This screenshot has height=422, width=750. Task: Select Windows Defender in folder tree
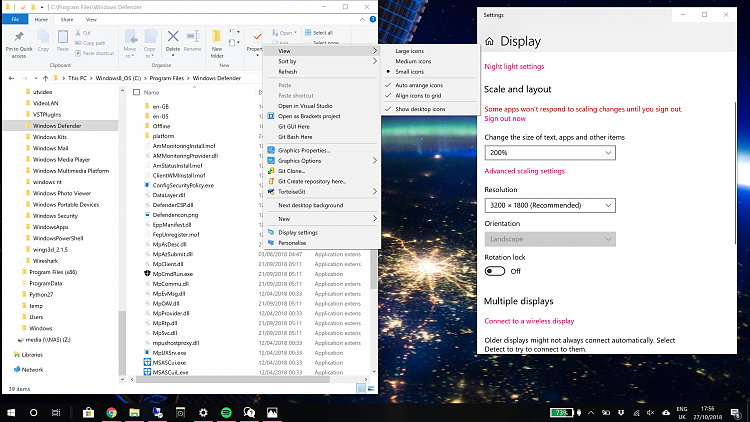pyautogui.click(x=57, y=126)
